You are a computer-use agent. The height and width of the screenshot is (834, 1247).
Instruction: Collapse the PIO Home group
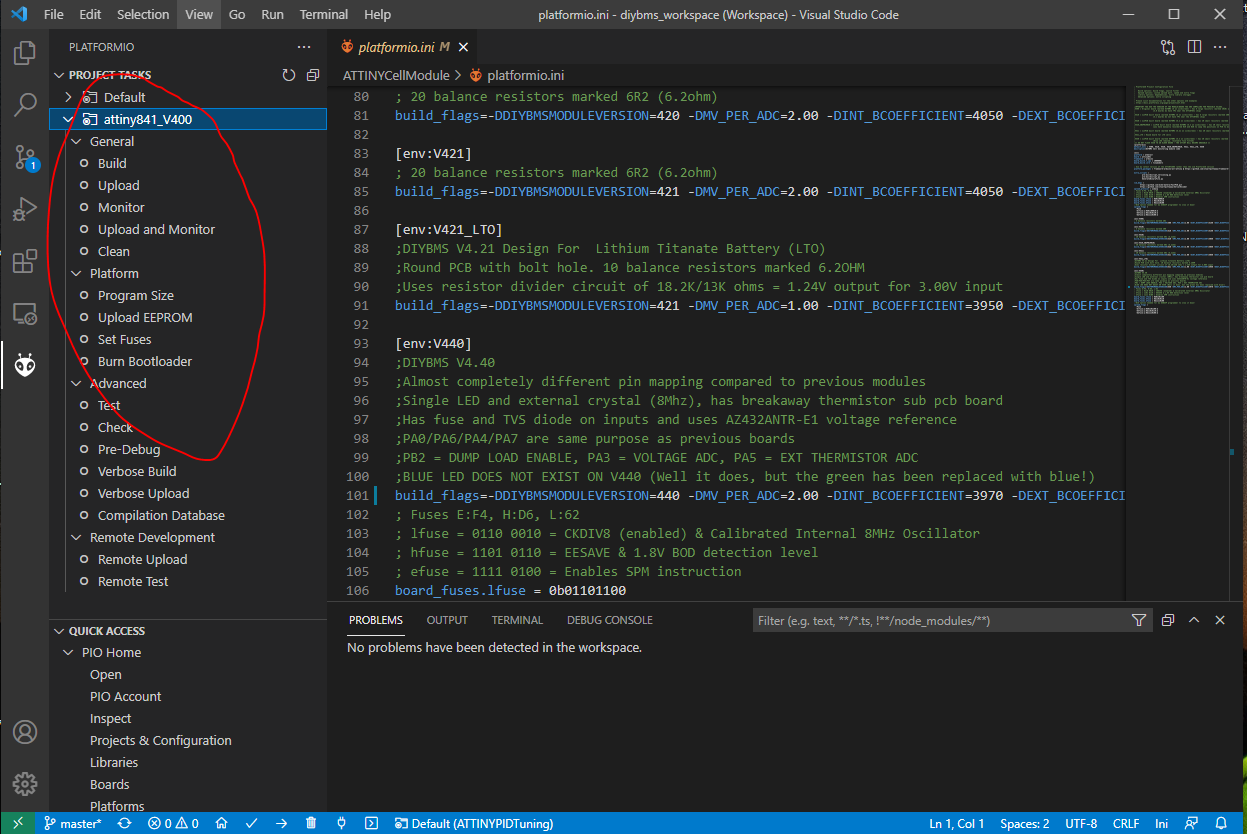(68, 652)
